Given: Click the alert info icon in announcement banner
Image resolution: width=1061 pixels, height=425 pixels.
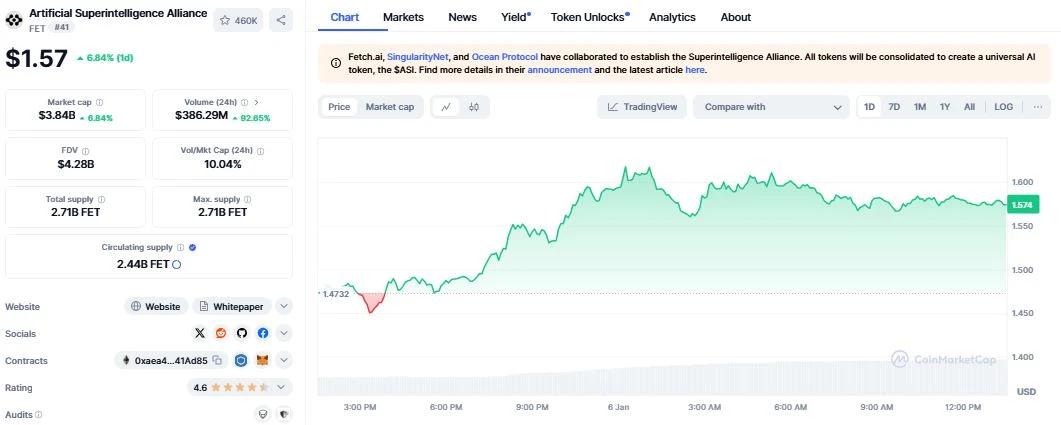Looking at the screenshot, I should pyautogui.click(x=336, y=63).
